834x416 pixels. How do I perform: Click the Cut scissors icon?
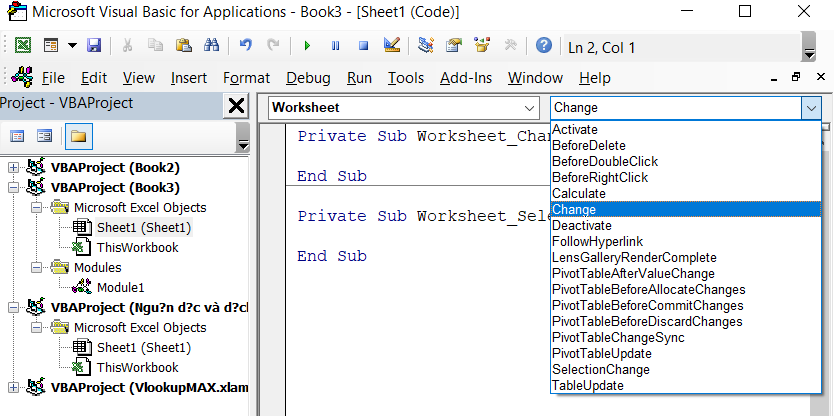pyautogui.click(x=127, y=46)
